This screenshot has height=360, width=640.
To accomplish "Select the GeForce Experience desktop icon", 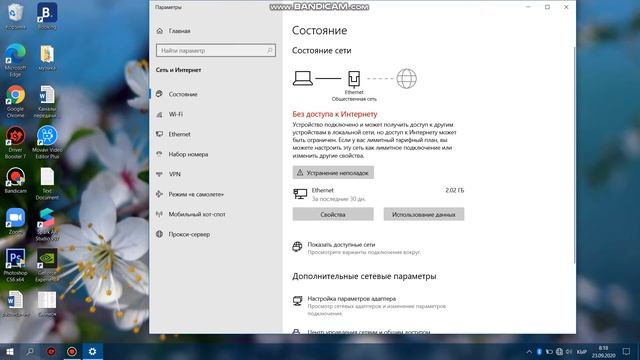I will click(x=47, y=265).
